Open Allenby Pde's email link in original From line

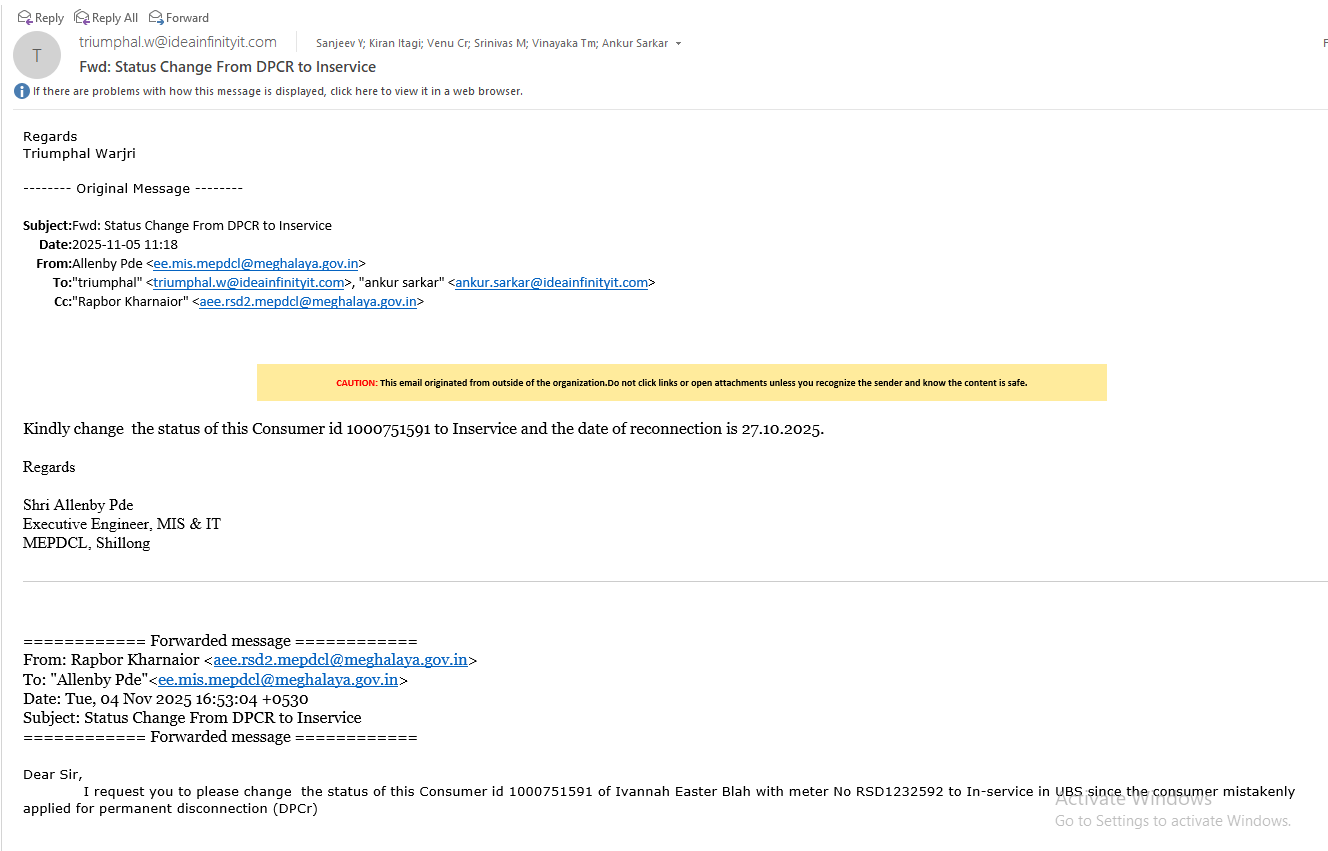coord(255,263)
